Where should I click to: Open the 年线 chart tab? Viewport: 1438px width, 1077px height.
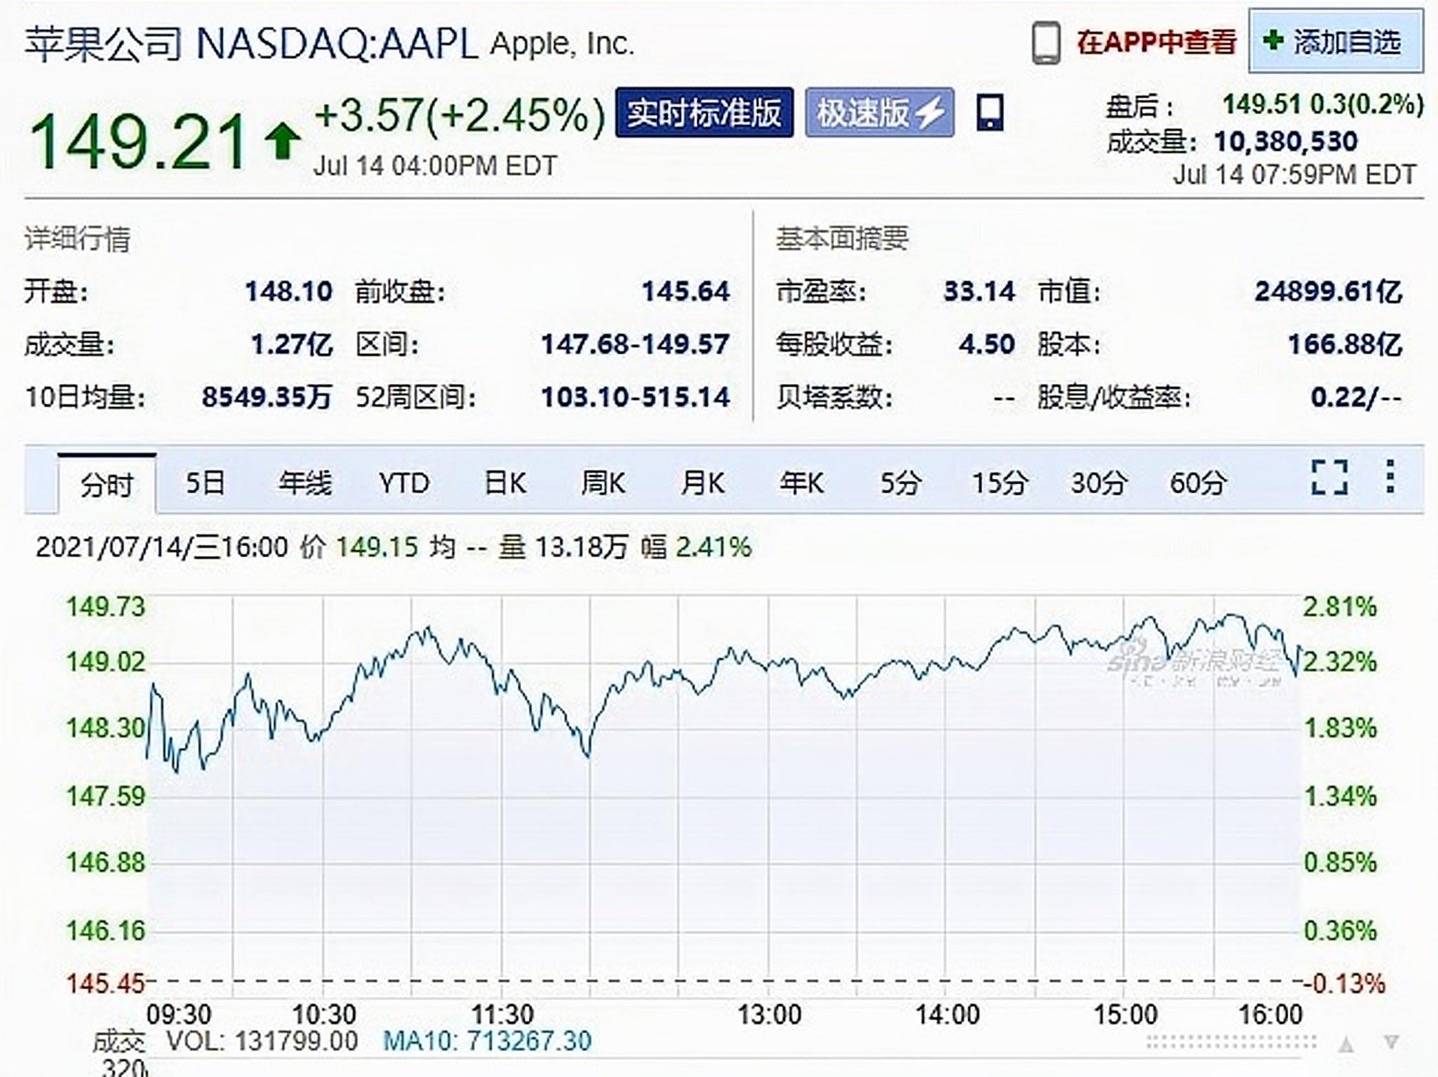click(x=305, y=484)
